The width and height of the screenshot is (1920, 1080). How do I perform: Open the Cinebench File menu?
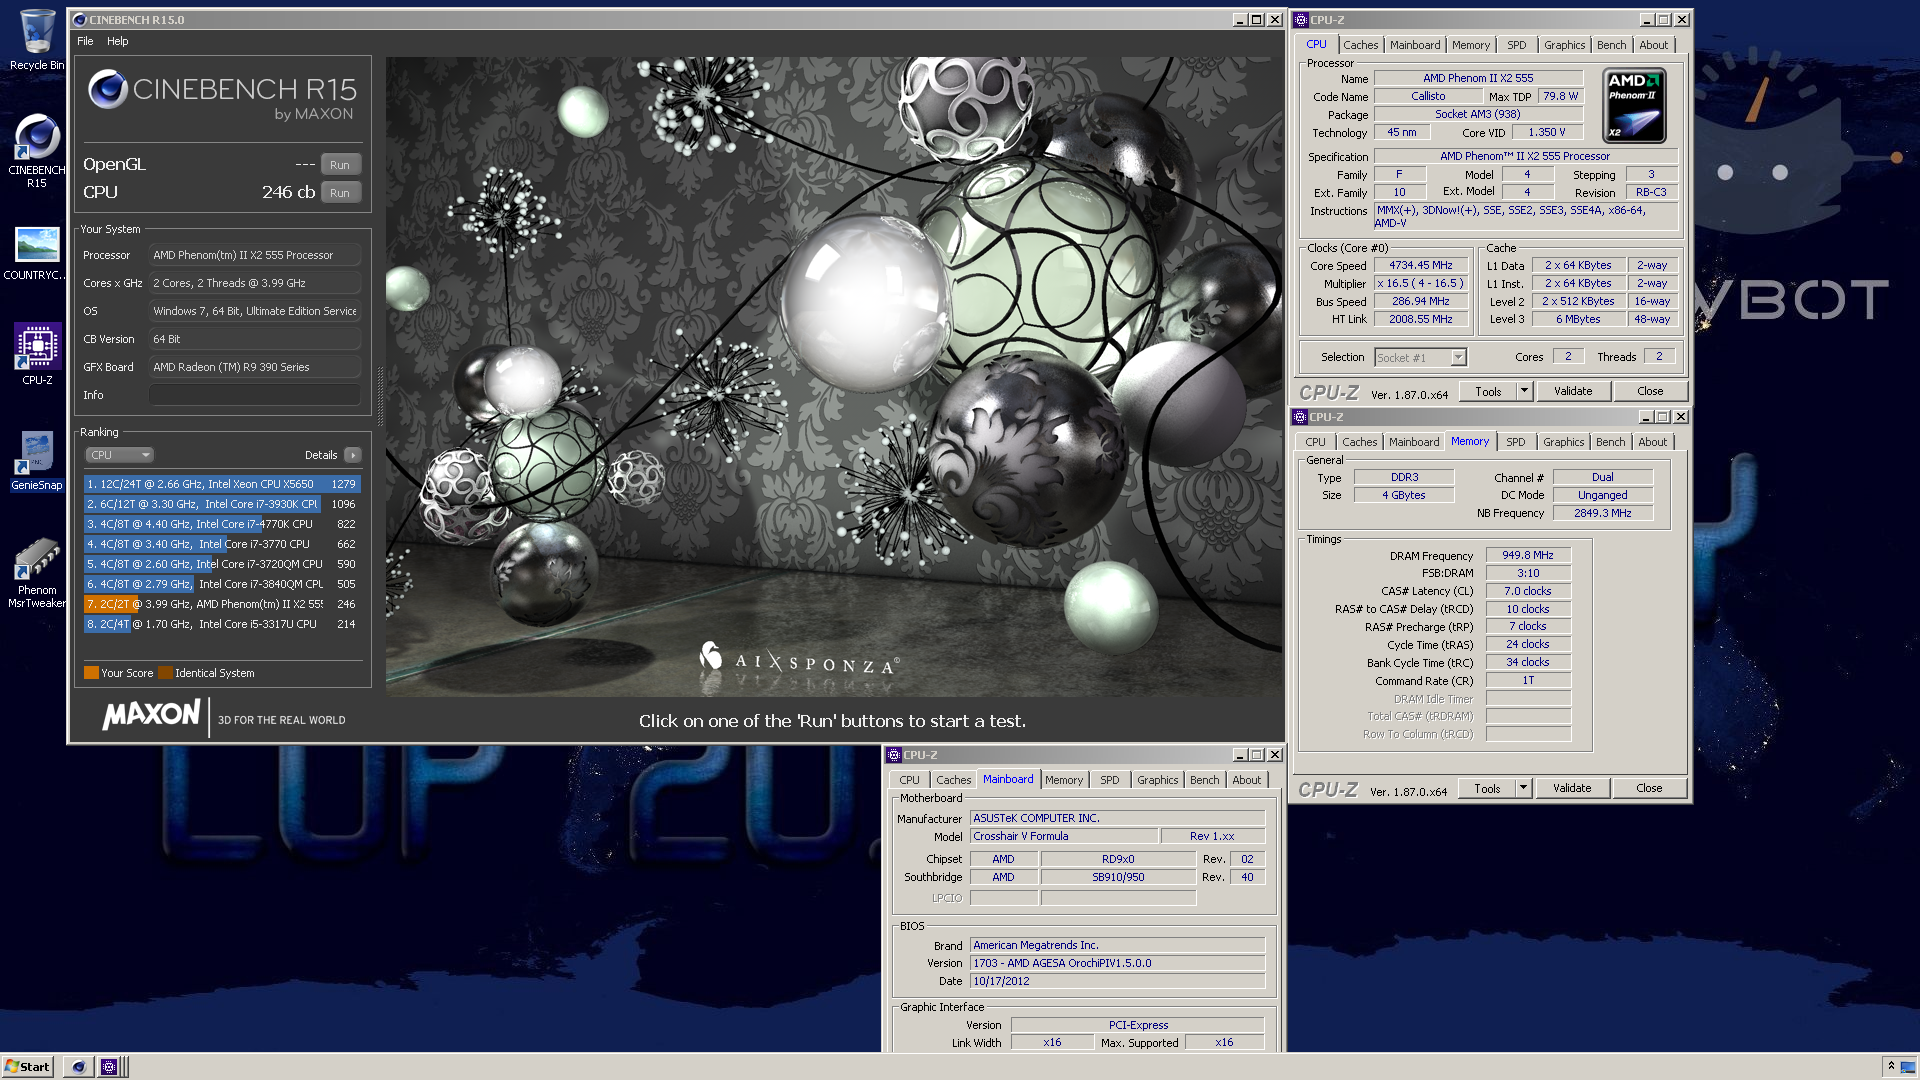tap(85, 41)
